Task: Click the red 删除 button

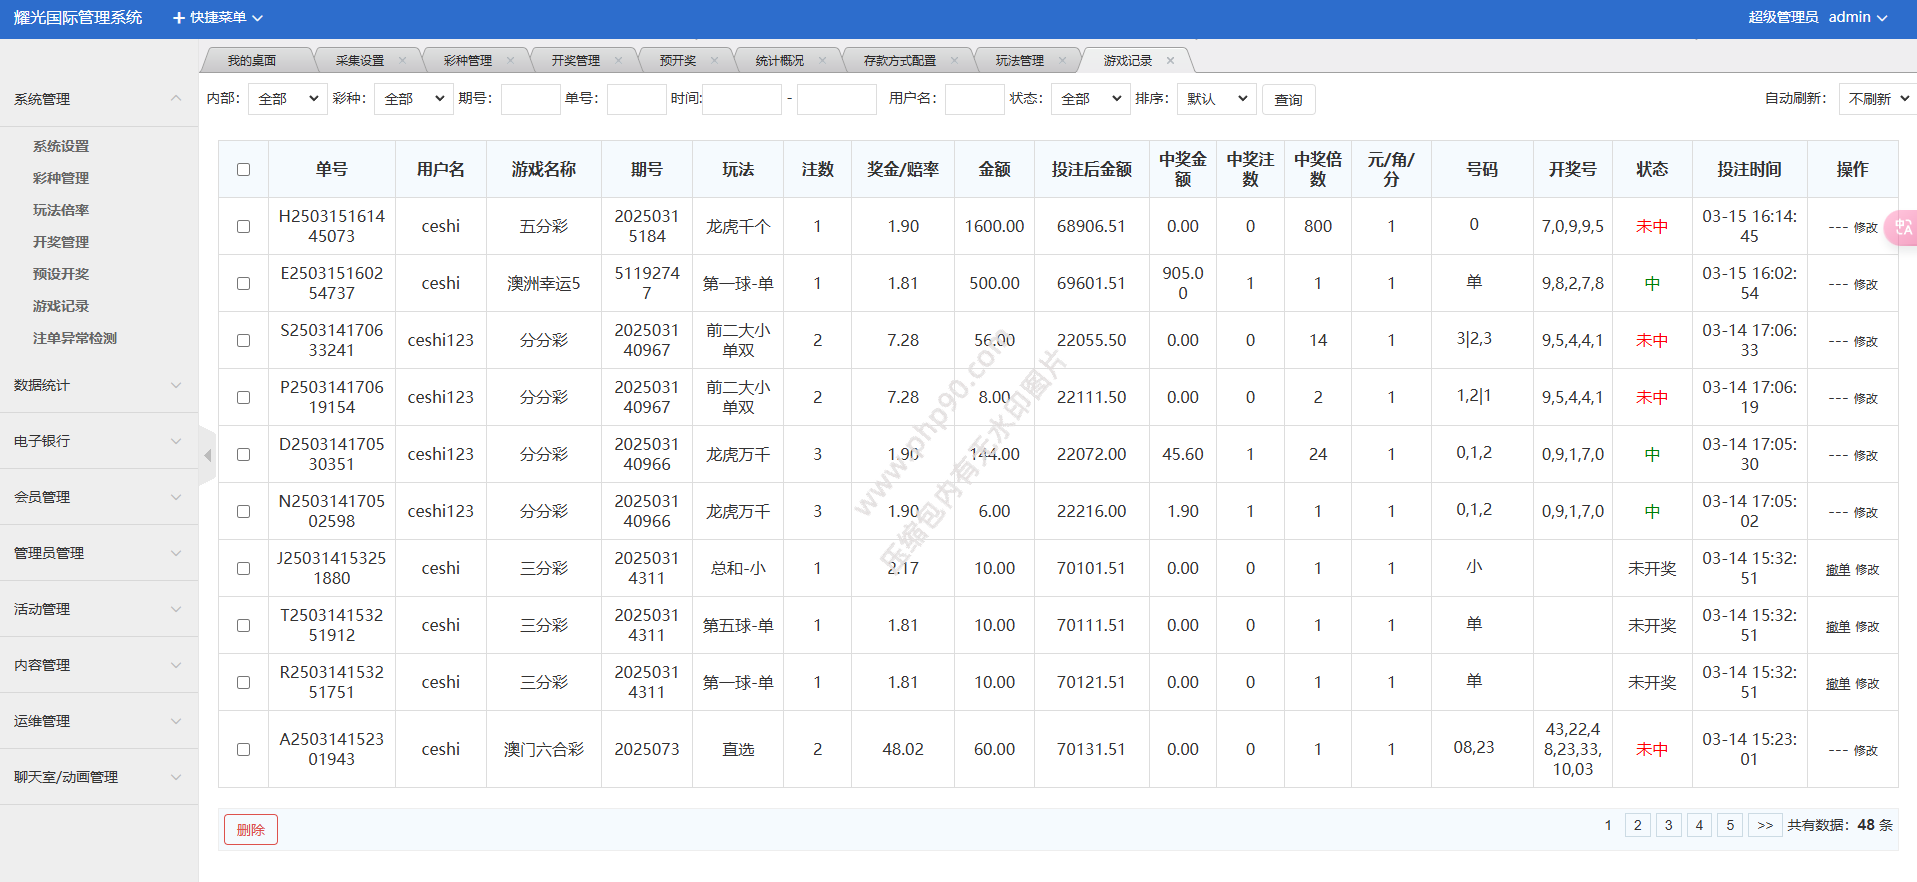Action: (x=250, y=829)
